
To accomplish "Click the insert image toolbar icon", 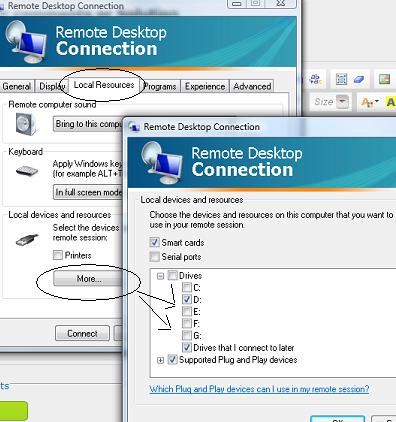I will pos(385,79).
